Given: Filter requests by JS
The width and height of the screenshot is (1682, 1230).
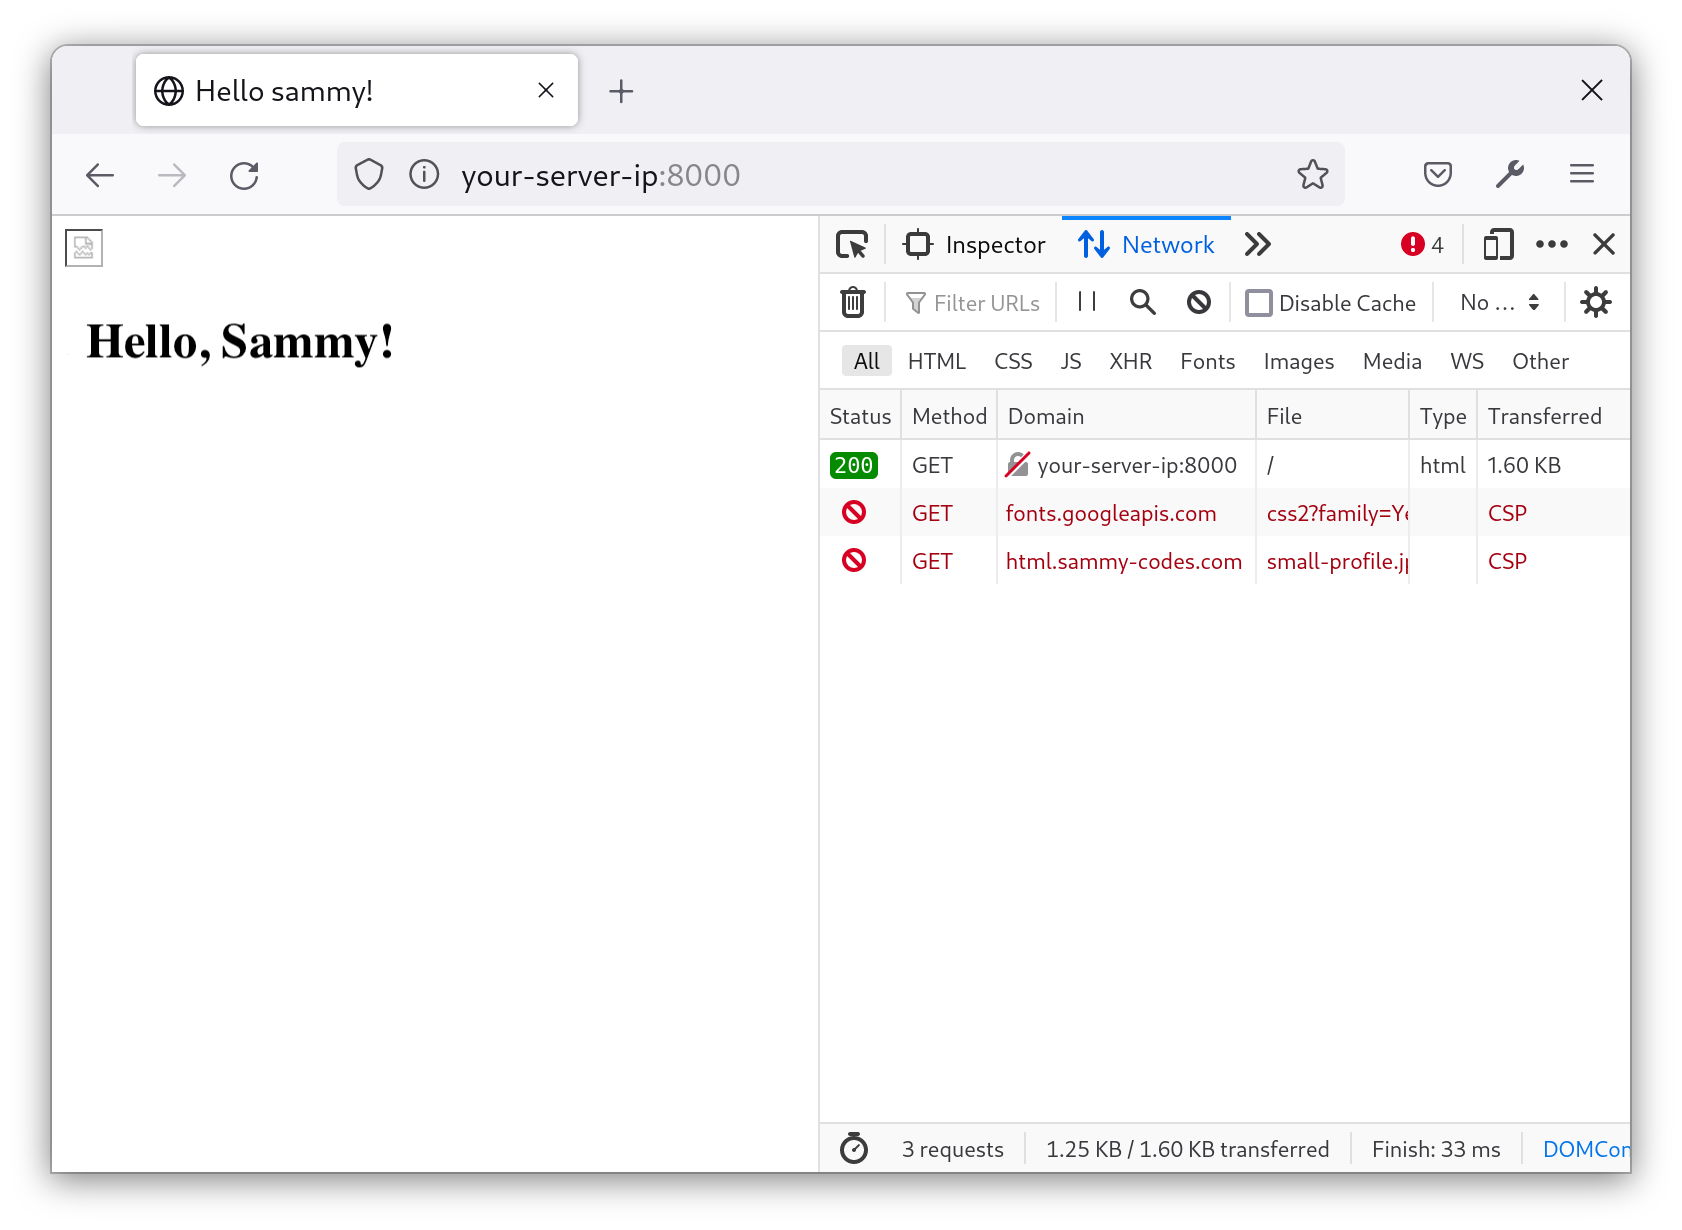Looking at the screenshot, I should pos(1071,361).
